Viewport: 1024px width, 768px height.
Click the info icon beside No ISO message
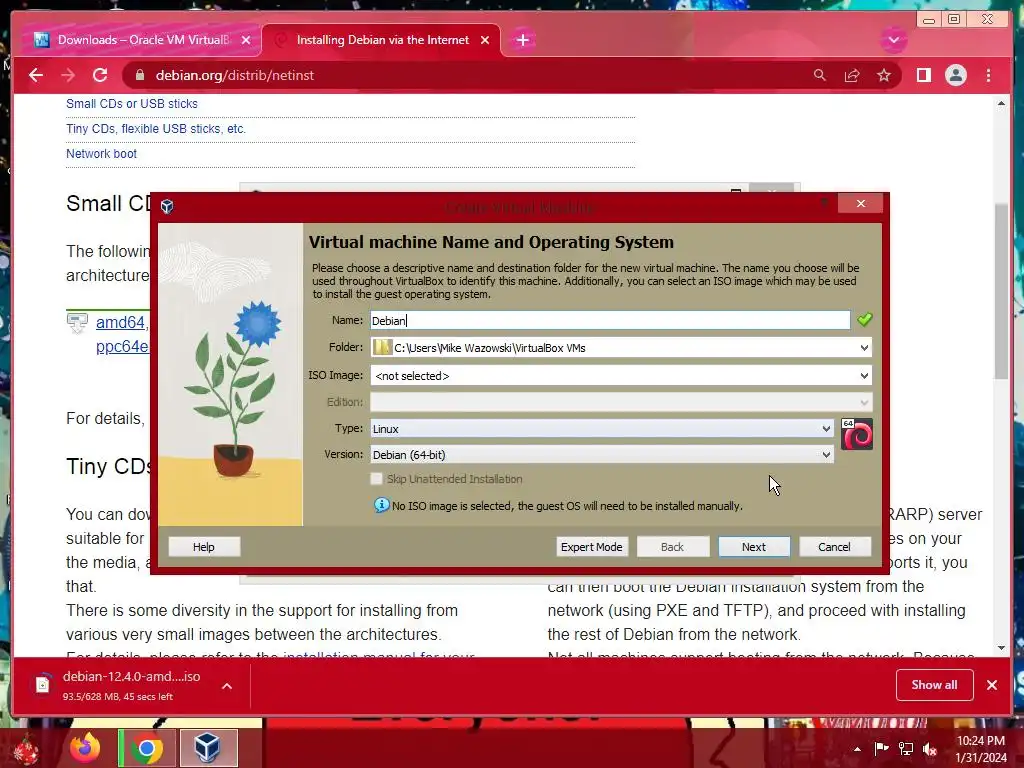tap(381, 505)
